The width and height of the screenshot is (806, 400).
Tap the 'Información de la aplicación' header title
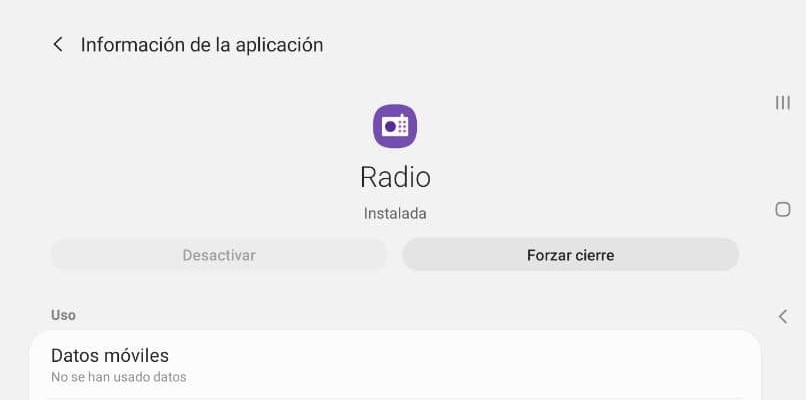click(202, 45)
